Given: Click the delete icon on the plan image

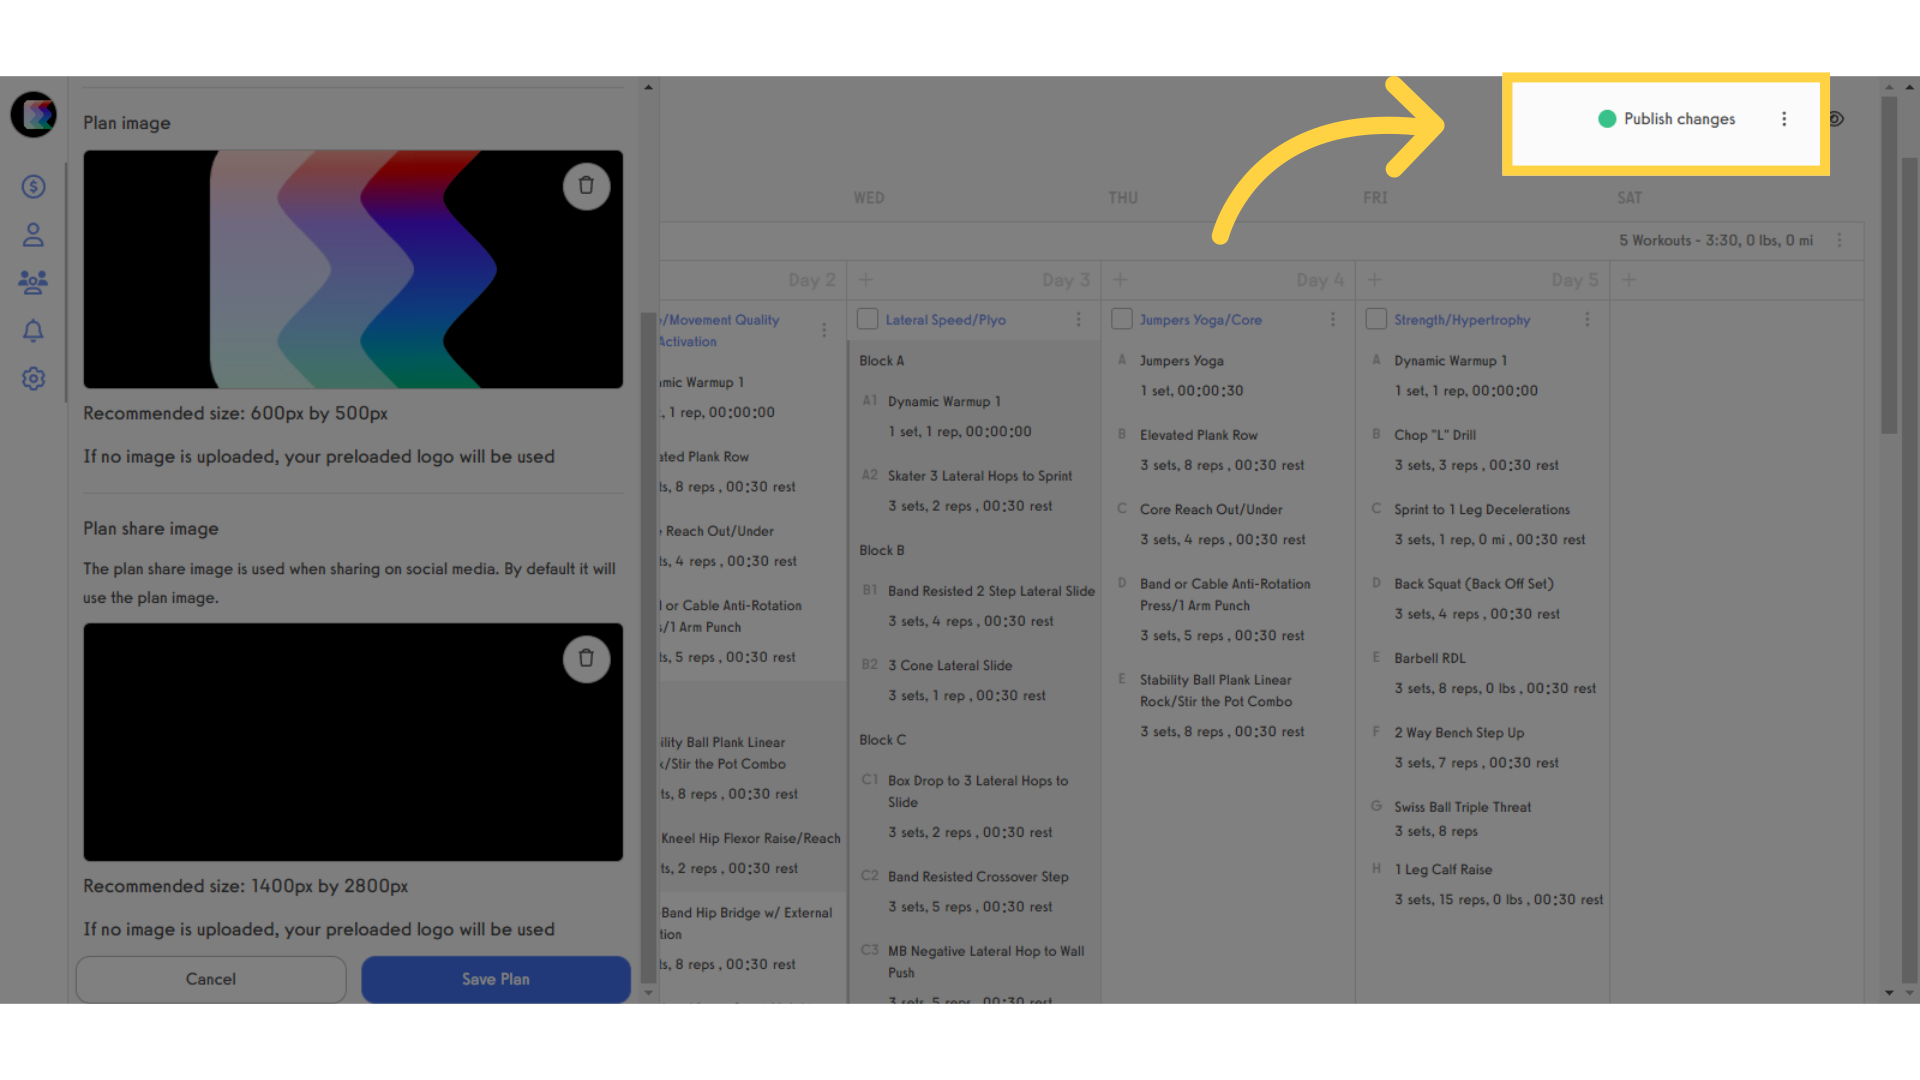Looking at the screenshot, I should (x=587, y=185).
